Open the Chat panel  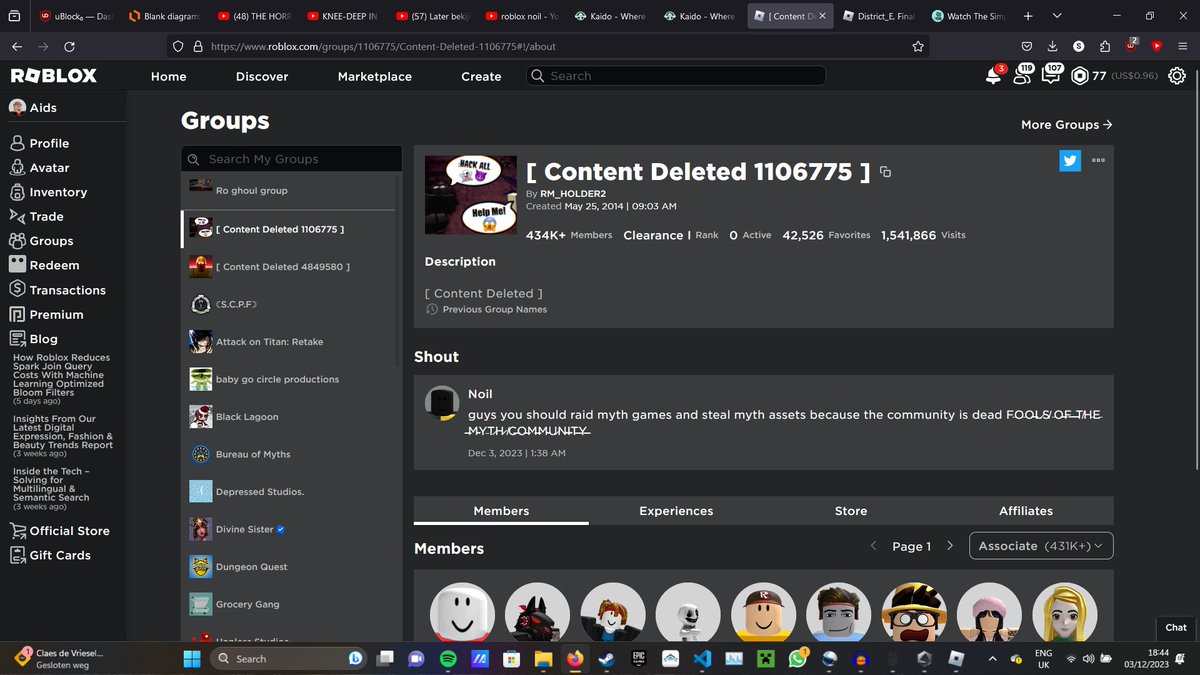pyautogui.click(x=1176, y=627)
